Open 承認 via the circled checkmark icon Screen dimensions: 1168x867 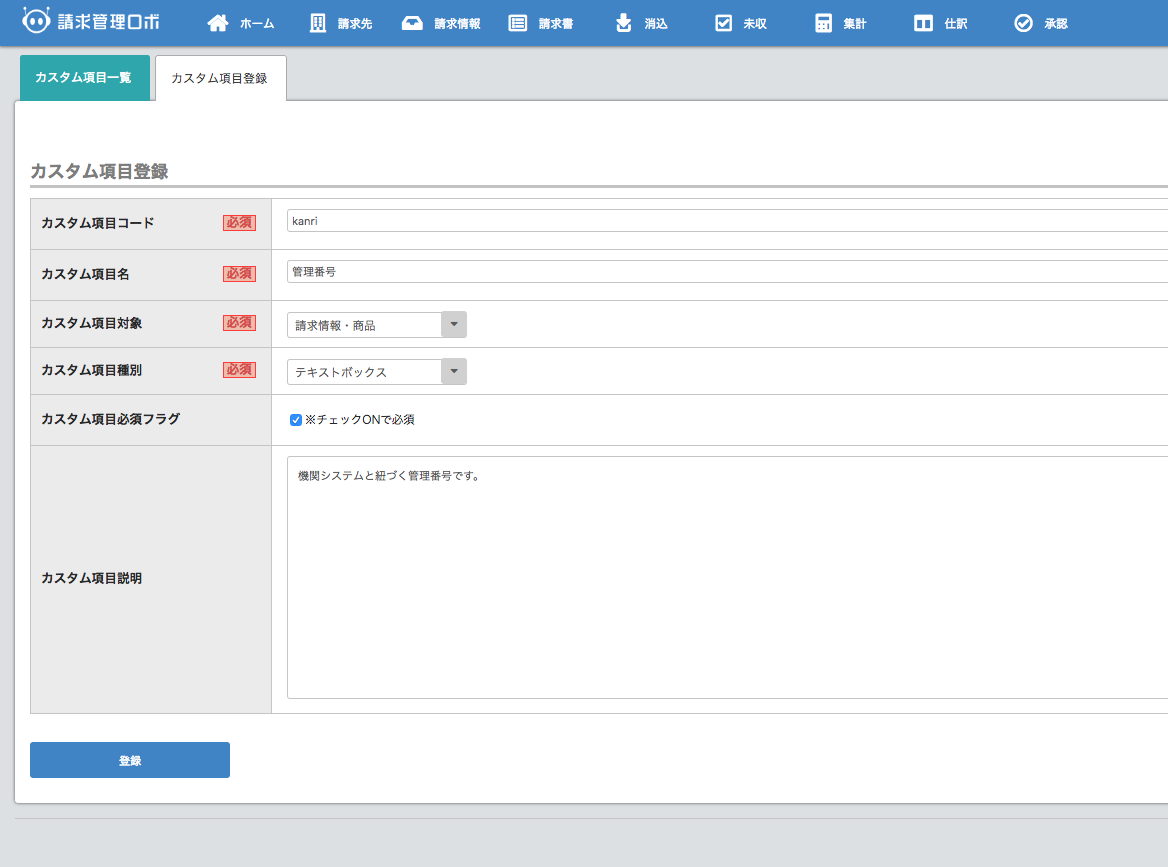(1023, 23)
